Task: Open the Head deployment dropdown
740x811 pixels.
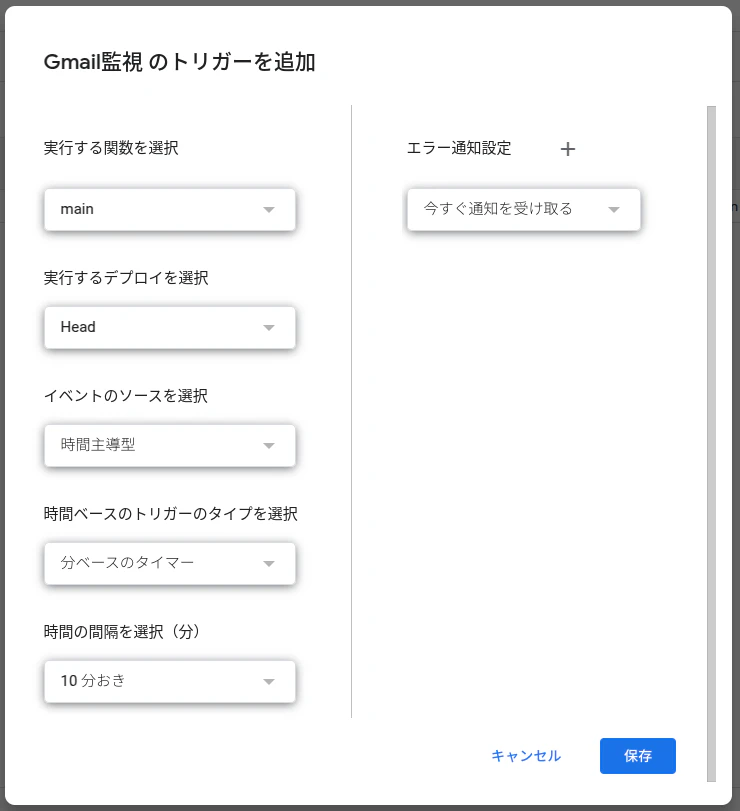Action: 170,327
